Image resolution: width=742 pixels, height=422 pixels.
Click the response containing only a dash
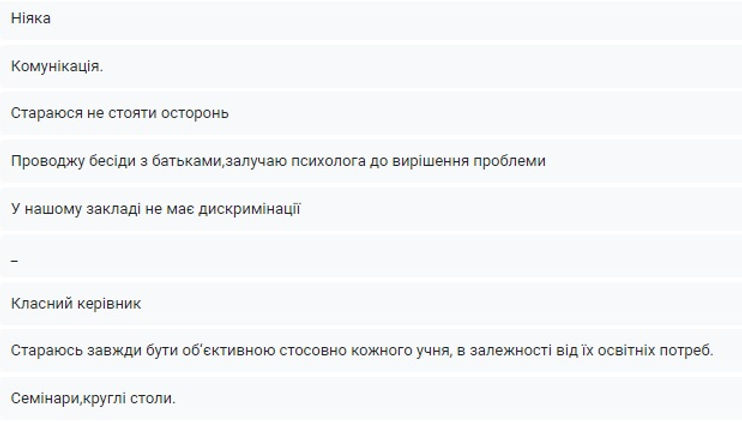coord(371,256)
